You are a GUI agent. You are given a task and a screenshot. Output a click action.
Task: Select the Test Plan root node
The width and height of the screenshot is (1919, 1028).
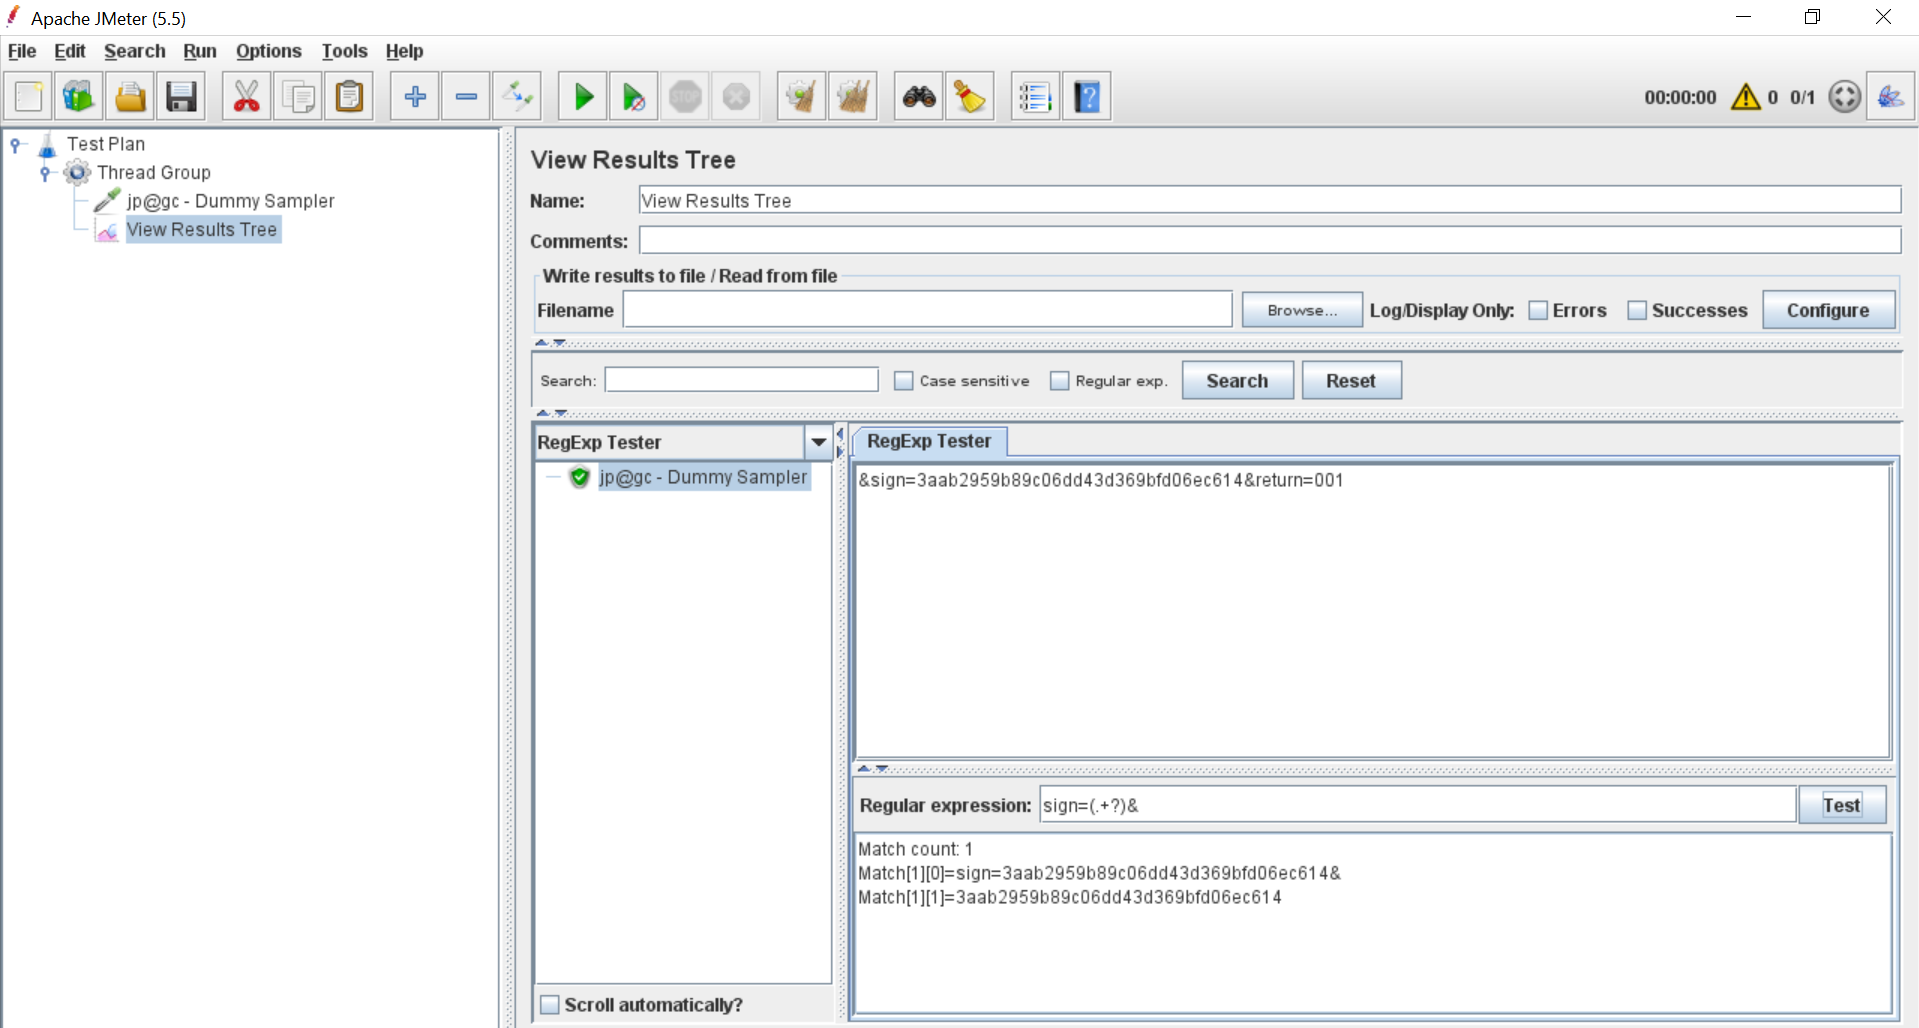[106, 144]
